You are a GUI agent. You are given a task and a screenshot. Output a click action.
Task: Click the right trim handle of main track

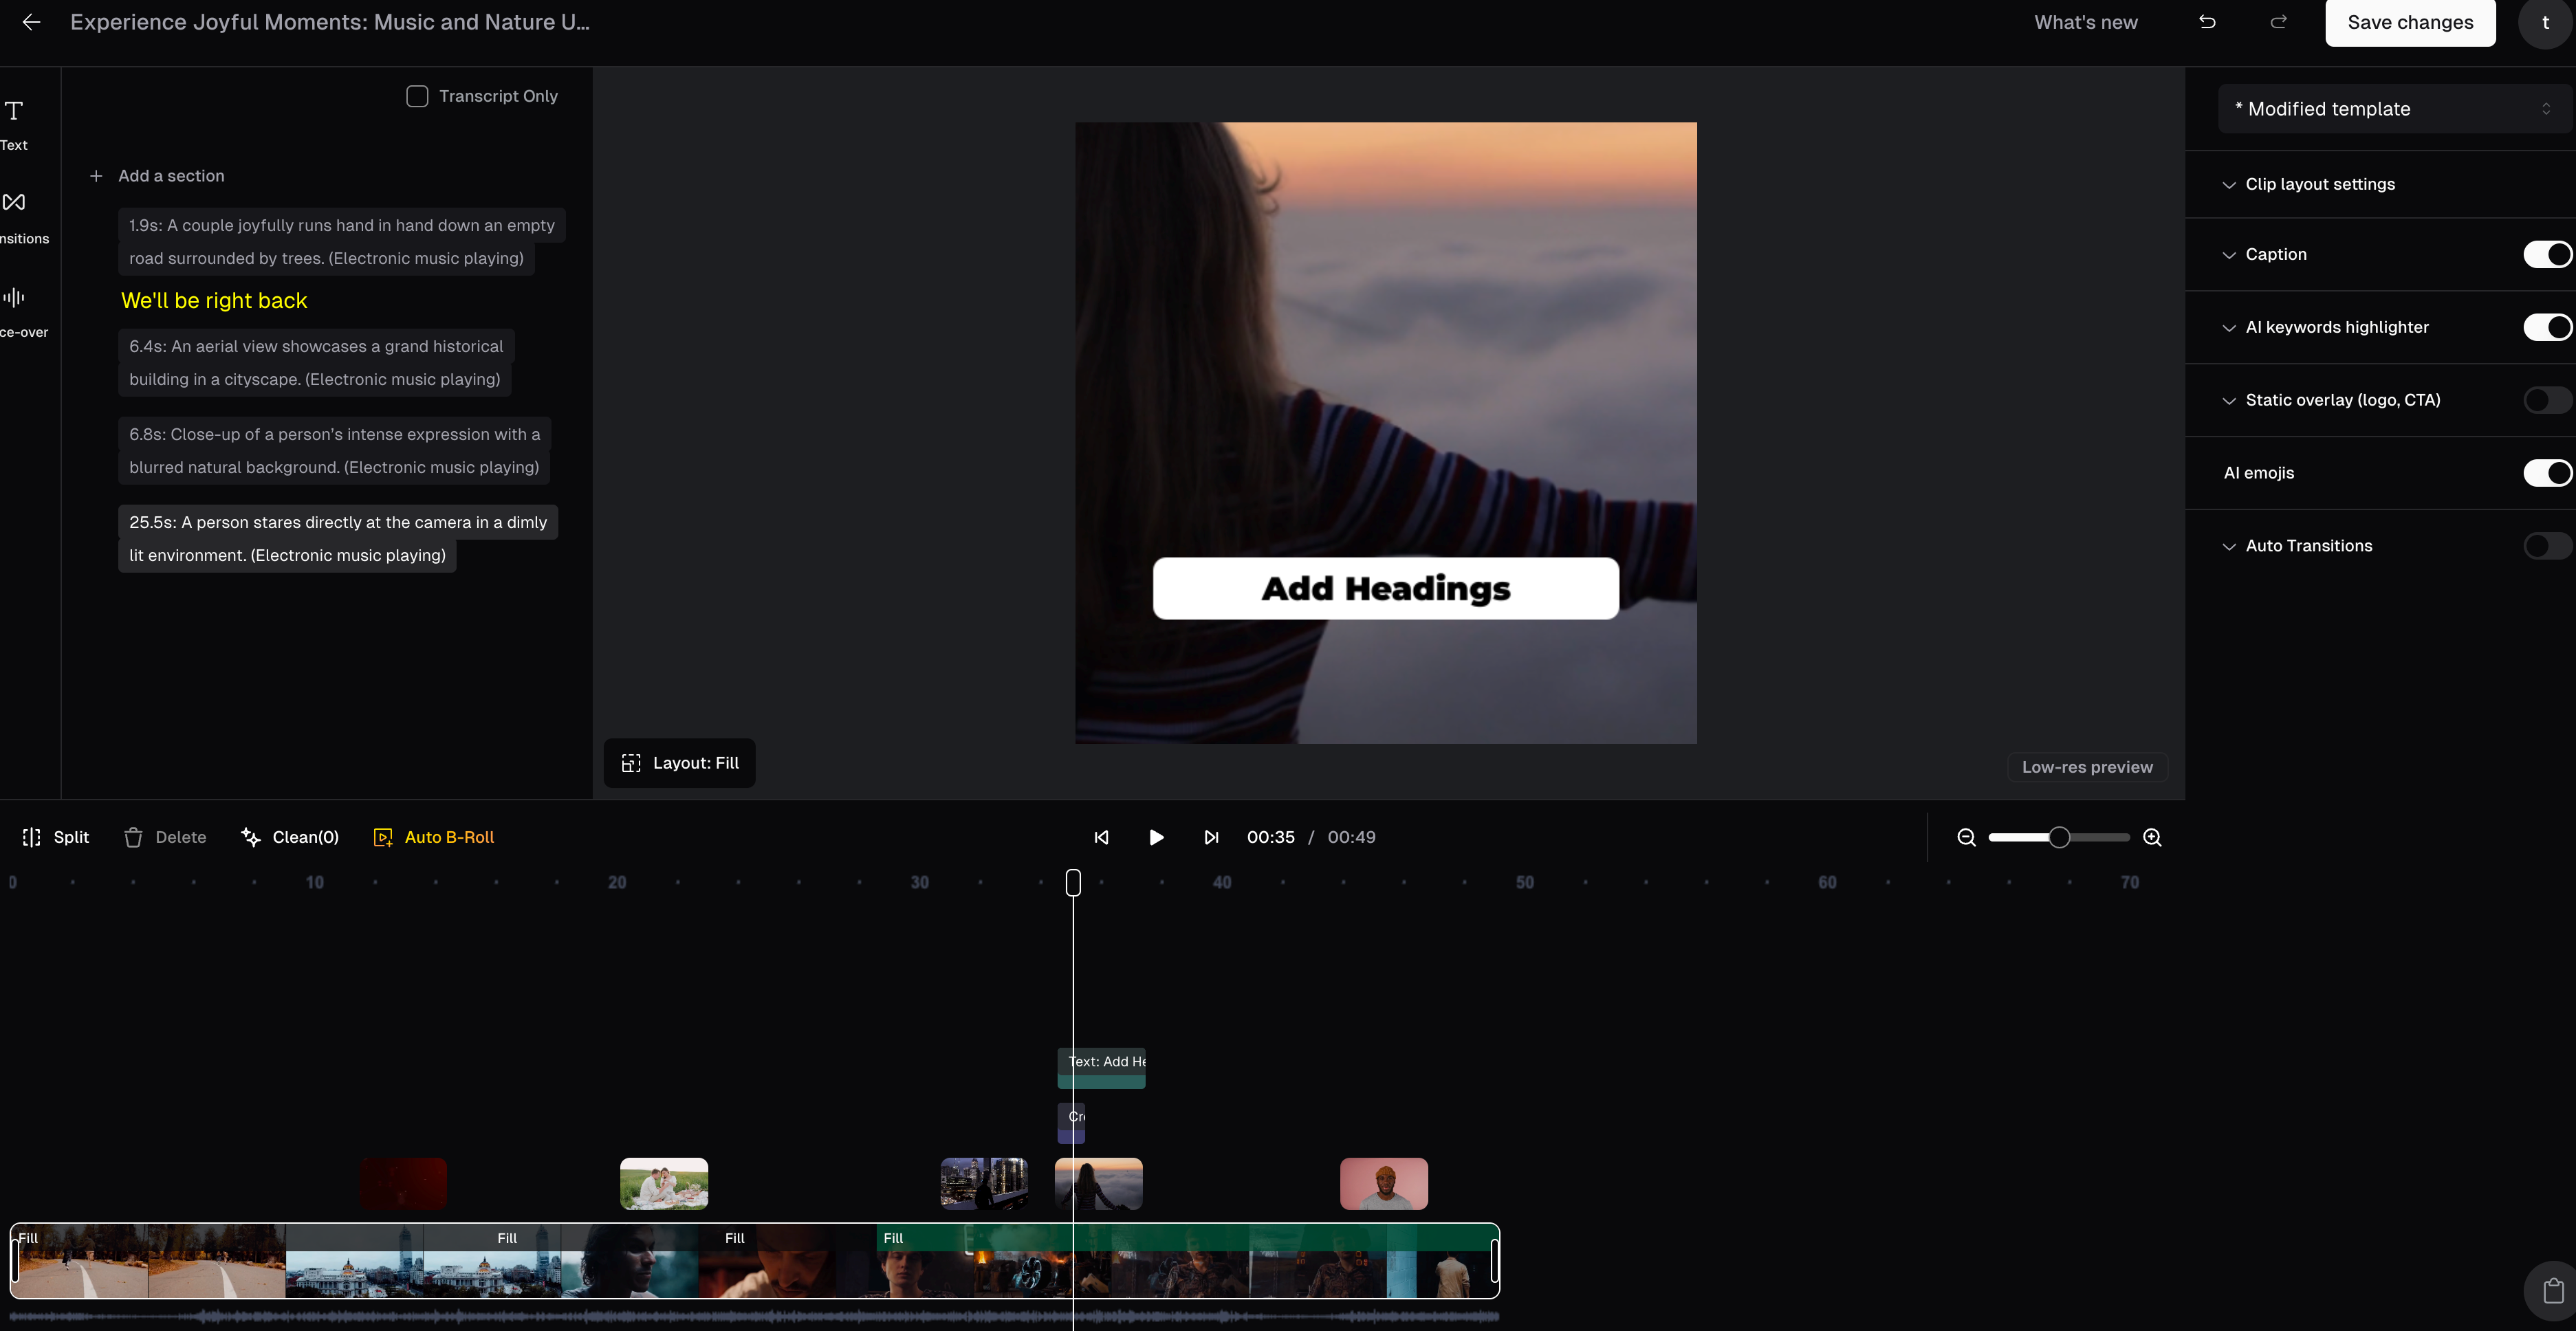[x=1495, y=1261]
